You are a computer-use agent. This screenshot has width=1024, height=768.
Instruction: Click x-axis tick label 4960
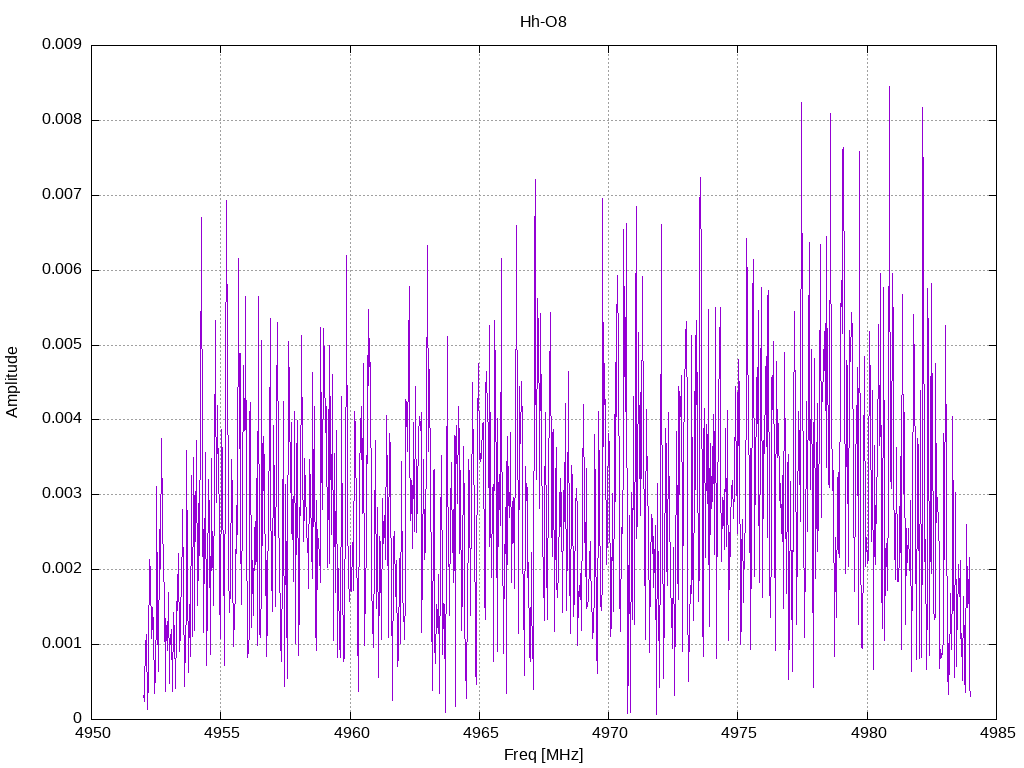coord(351,733)
